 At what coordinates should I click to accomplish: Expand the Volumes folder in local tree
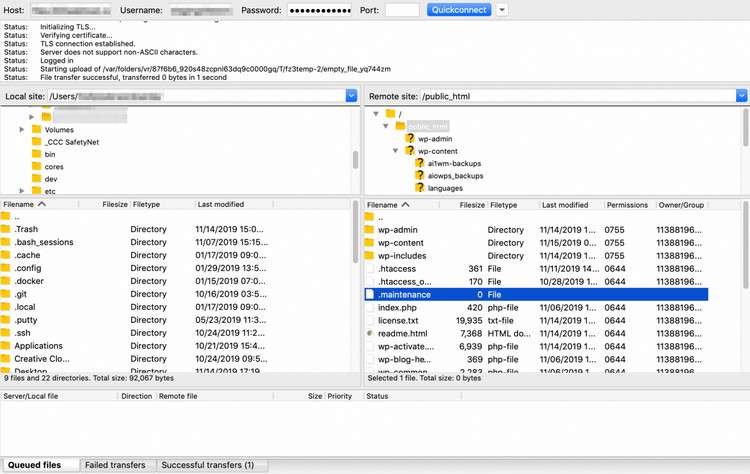pyautogui.click(x=22, y=130)
